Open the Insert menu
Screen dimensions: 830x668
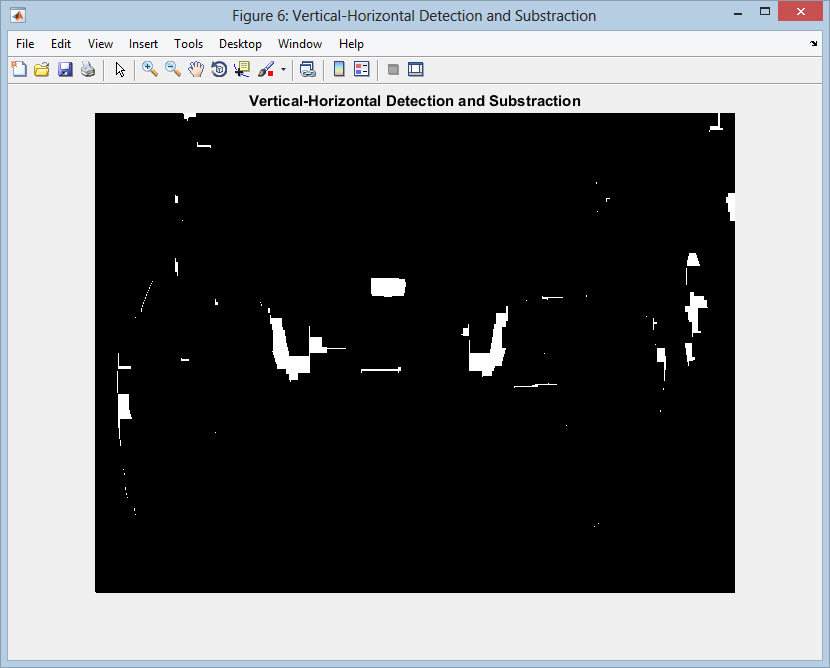(143, 44)
